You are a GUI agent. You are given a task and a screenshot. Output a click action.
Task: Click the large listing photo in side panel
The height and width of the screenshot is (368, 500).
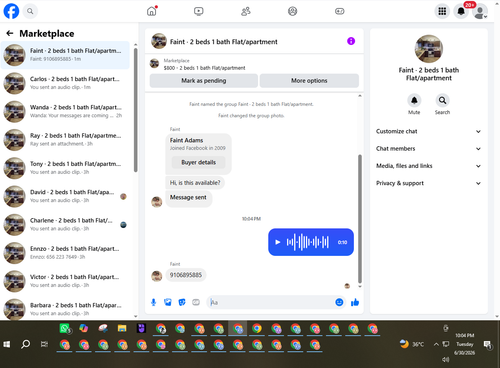(429, 49)
